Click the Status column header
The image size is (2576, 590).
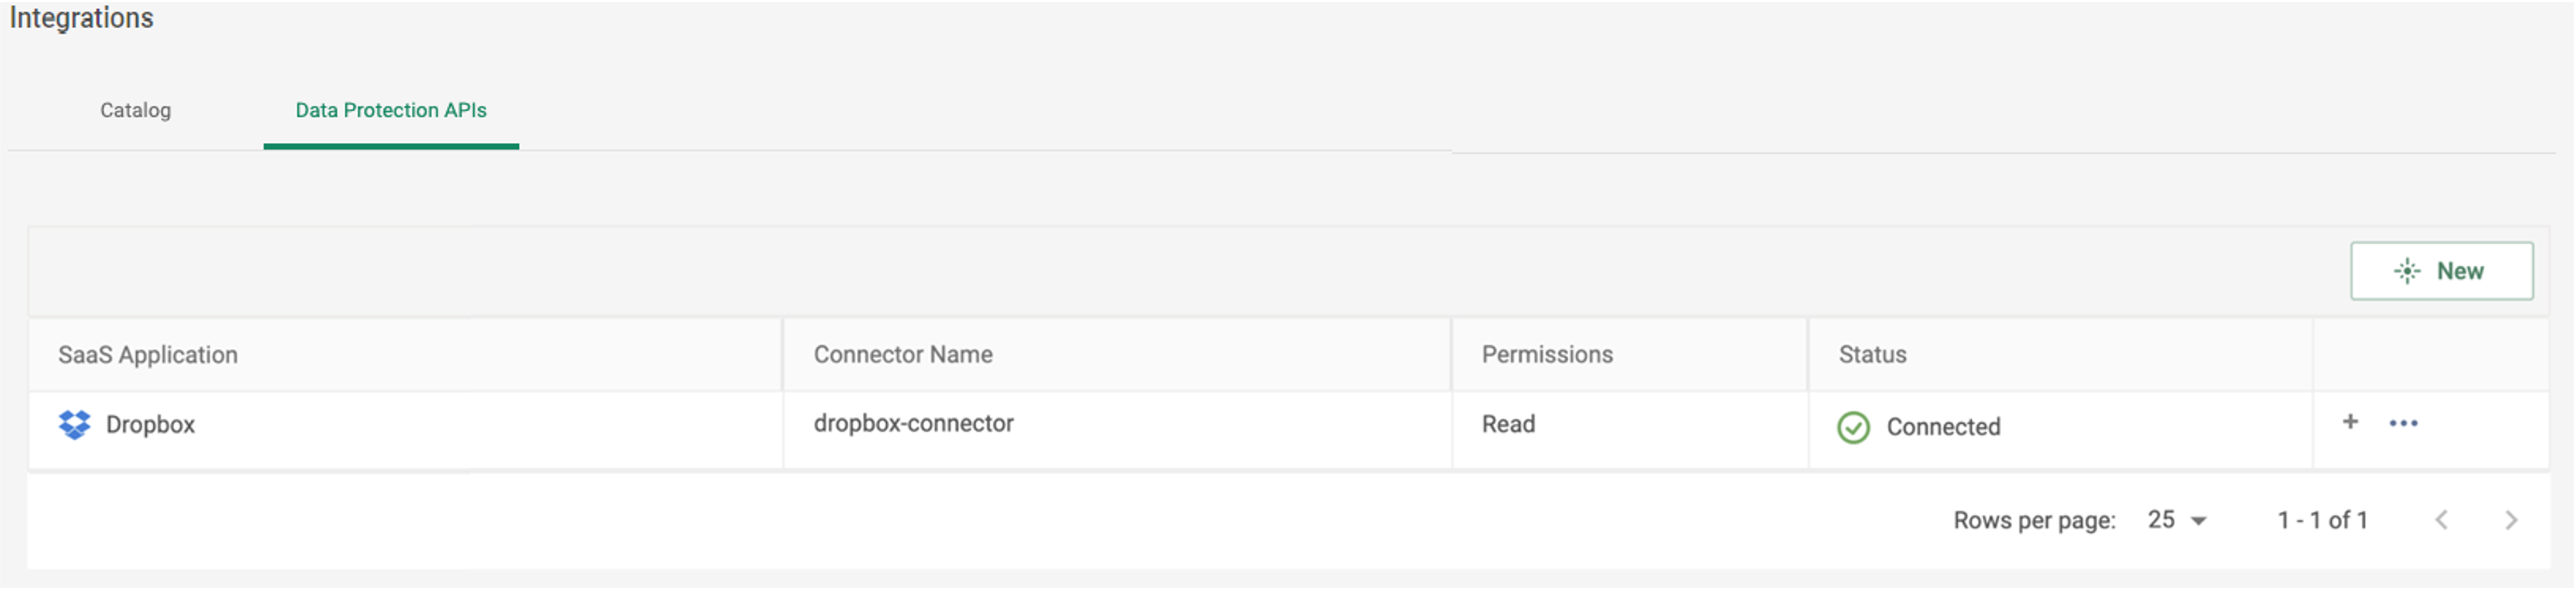click(1872, 355)
